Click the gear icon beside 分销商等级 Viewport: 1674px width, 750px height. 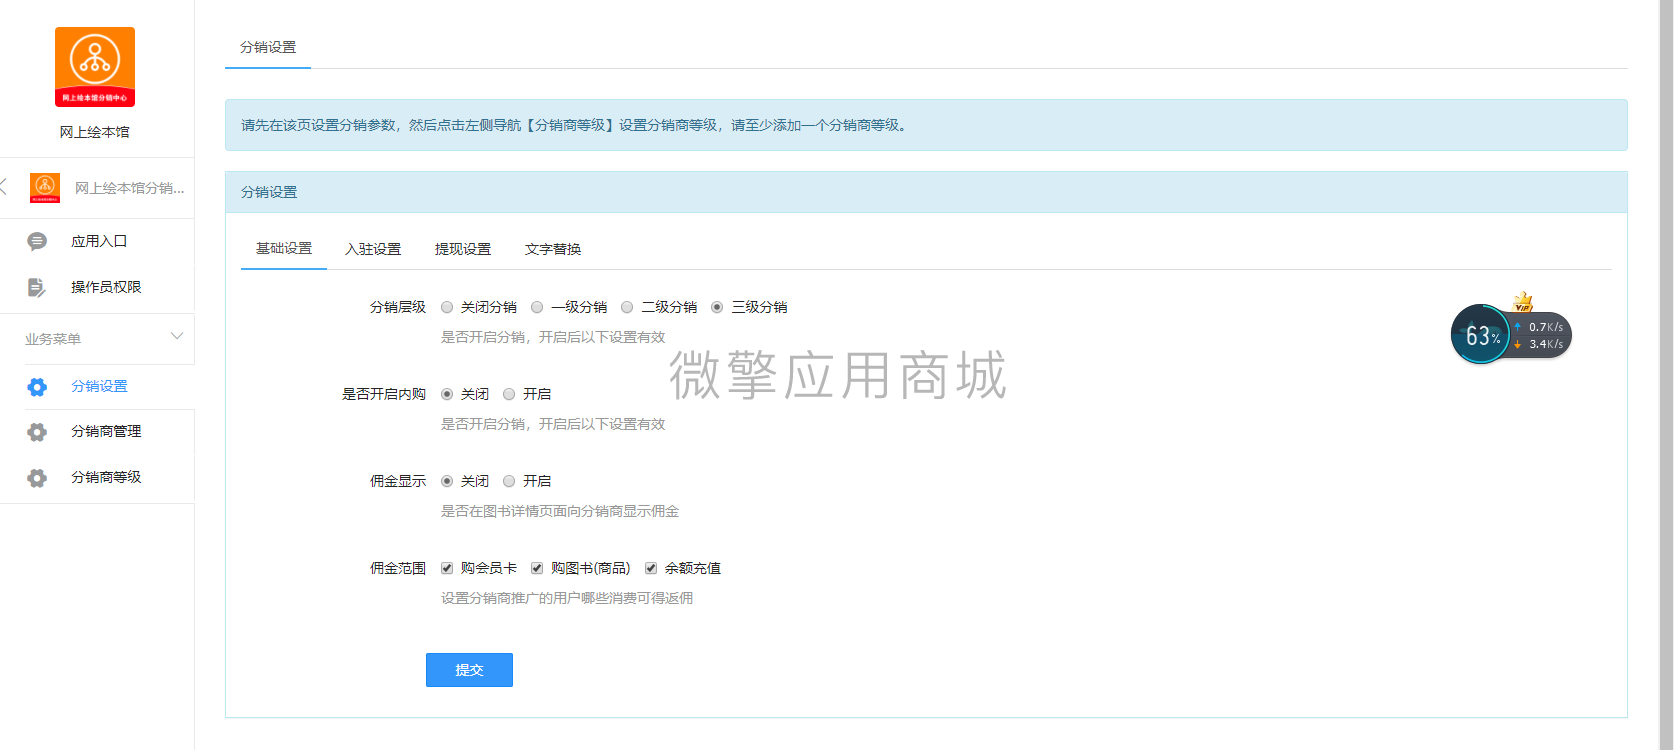(37, 477)
